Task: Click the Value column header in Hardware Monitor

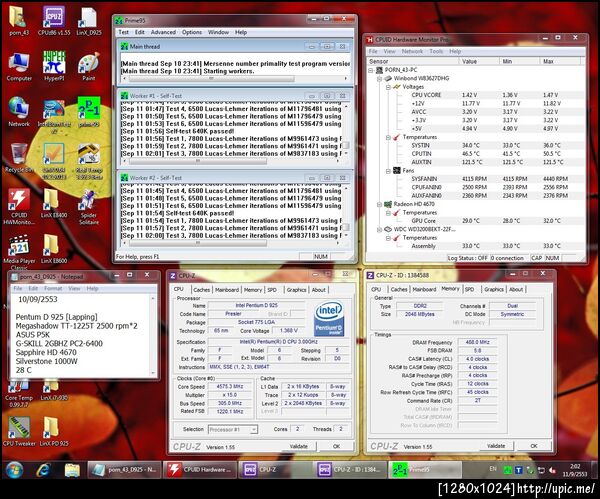Action: tap(479, 62)
